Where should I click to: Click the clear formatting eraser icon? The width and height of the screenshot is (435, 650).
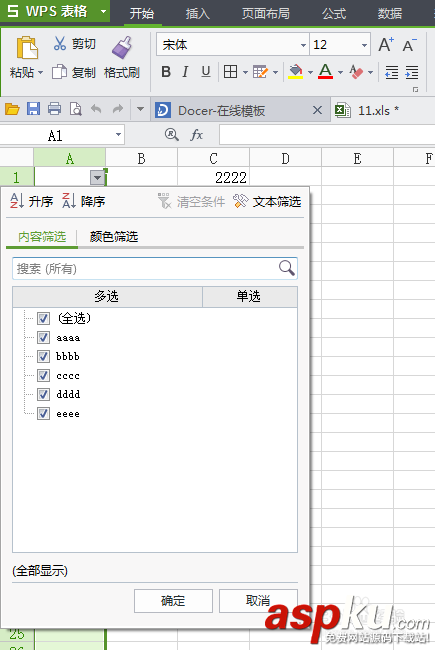356,72
